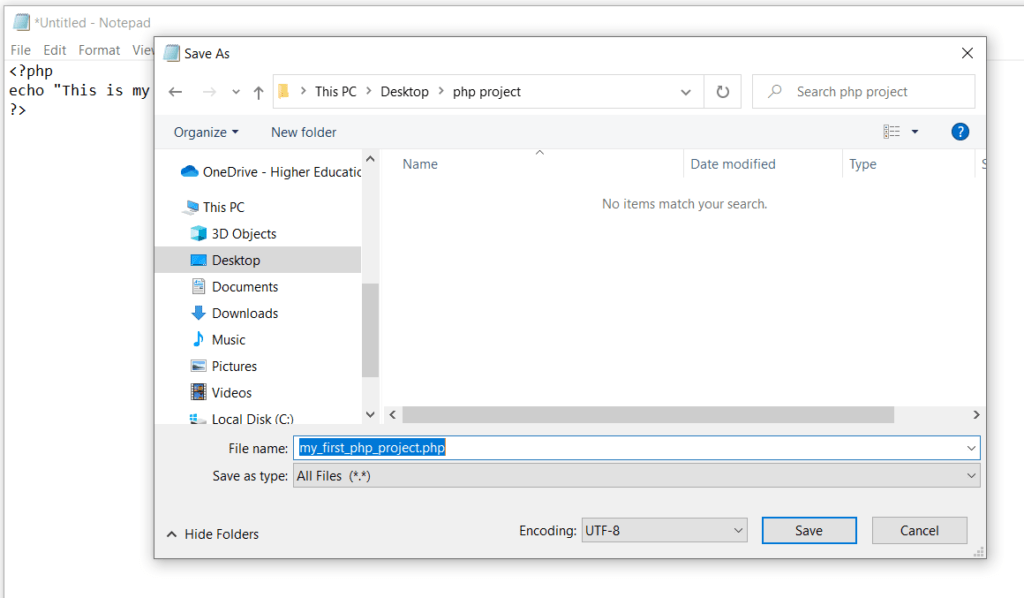Open the Encoding dropdown
1024x598 pixels.
point(666,530)
